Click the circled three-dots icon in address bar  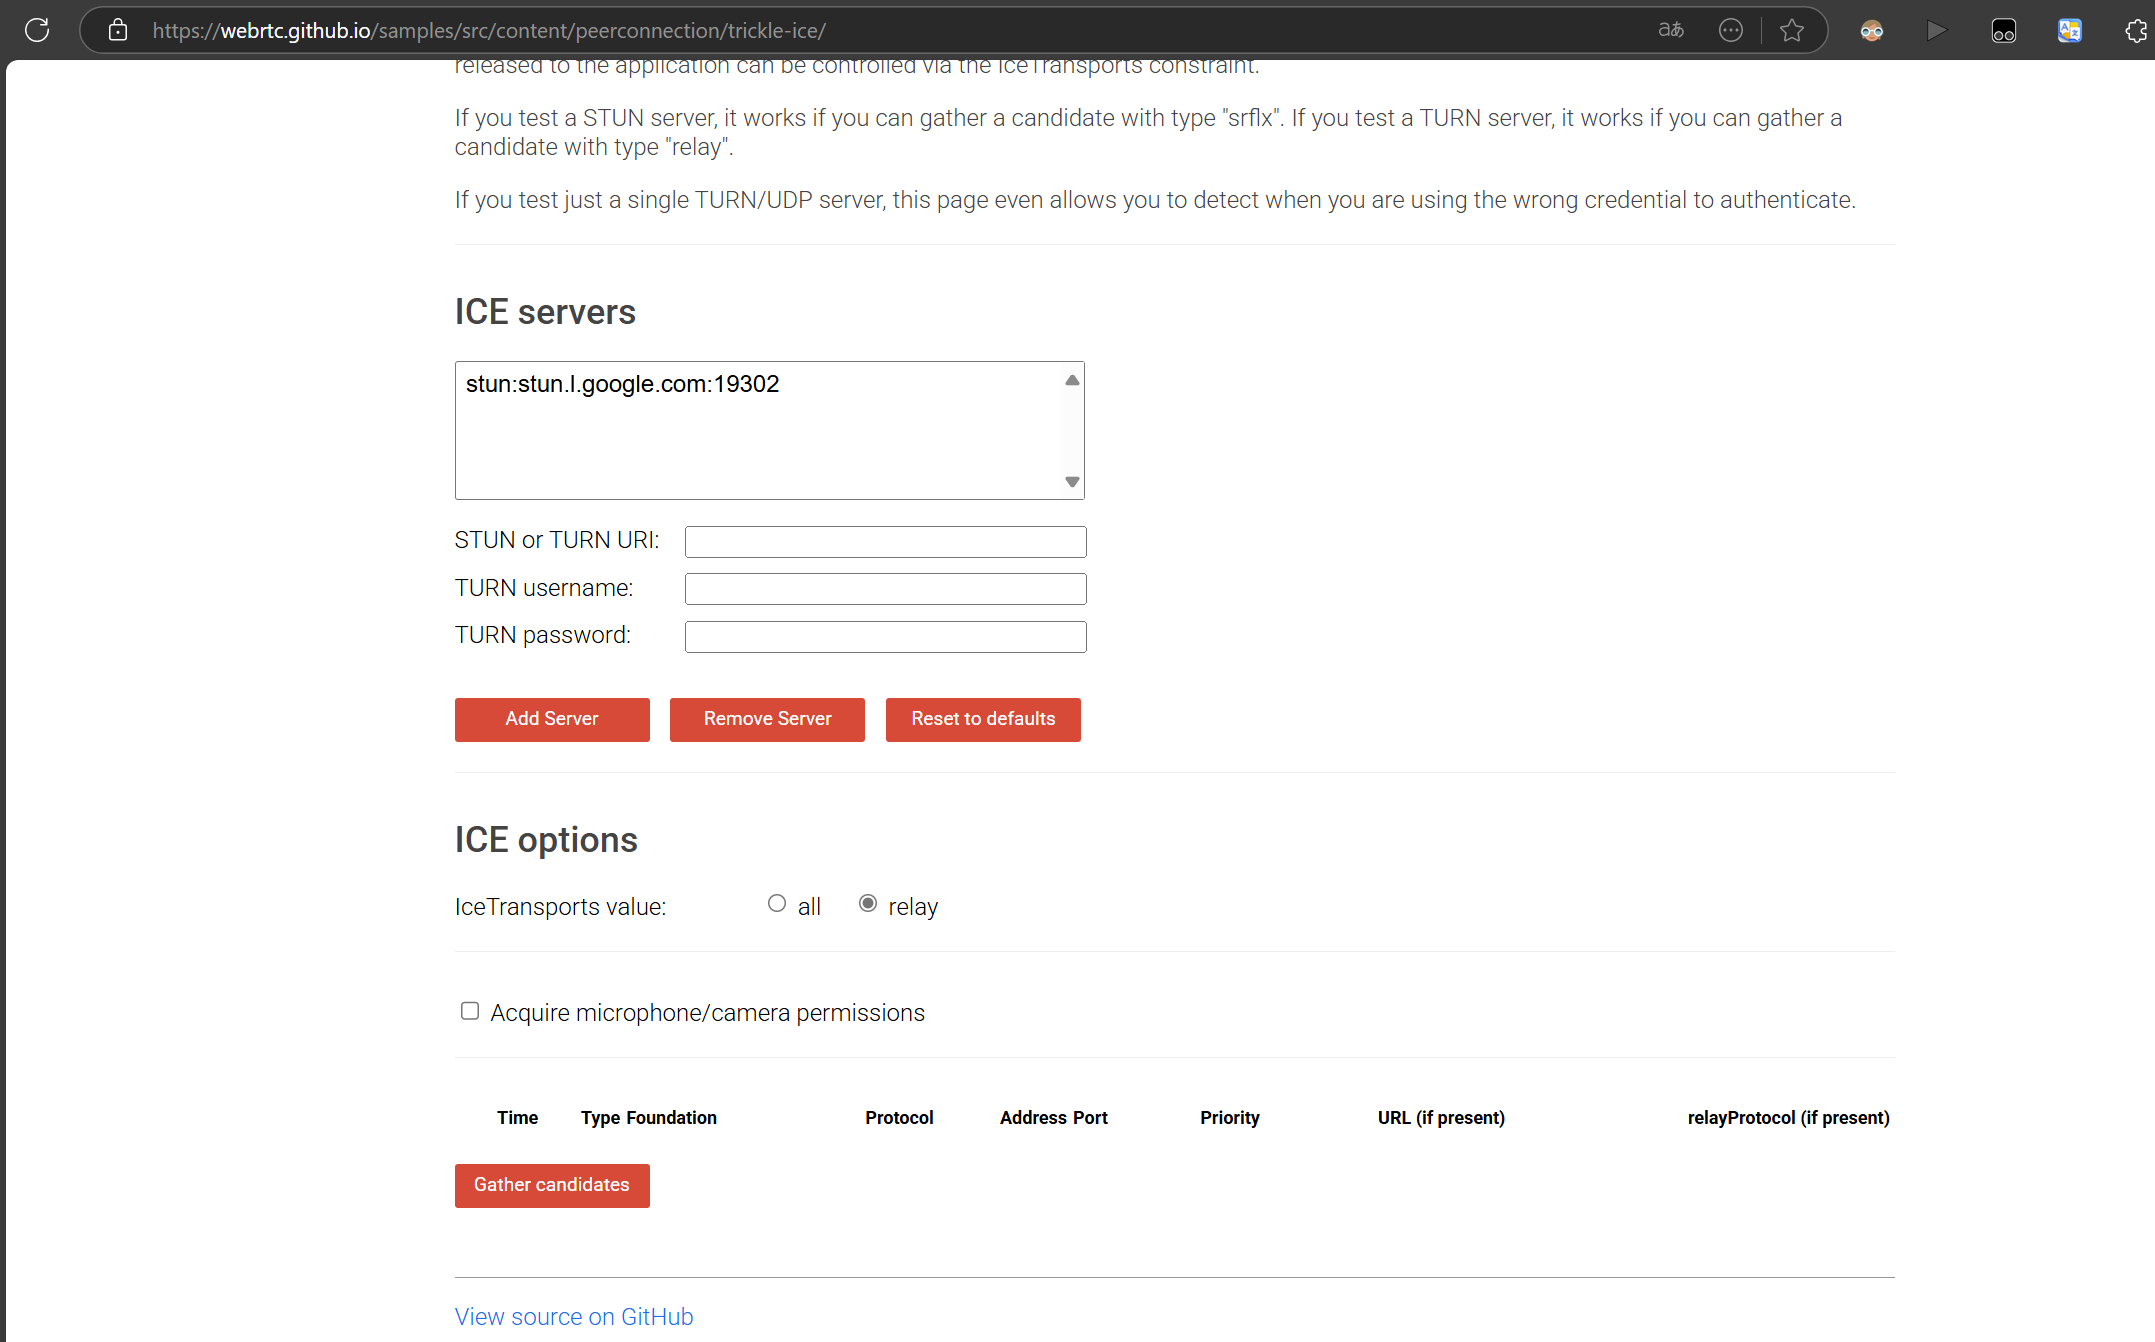point(1731,30)
